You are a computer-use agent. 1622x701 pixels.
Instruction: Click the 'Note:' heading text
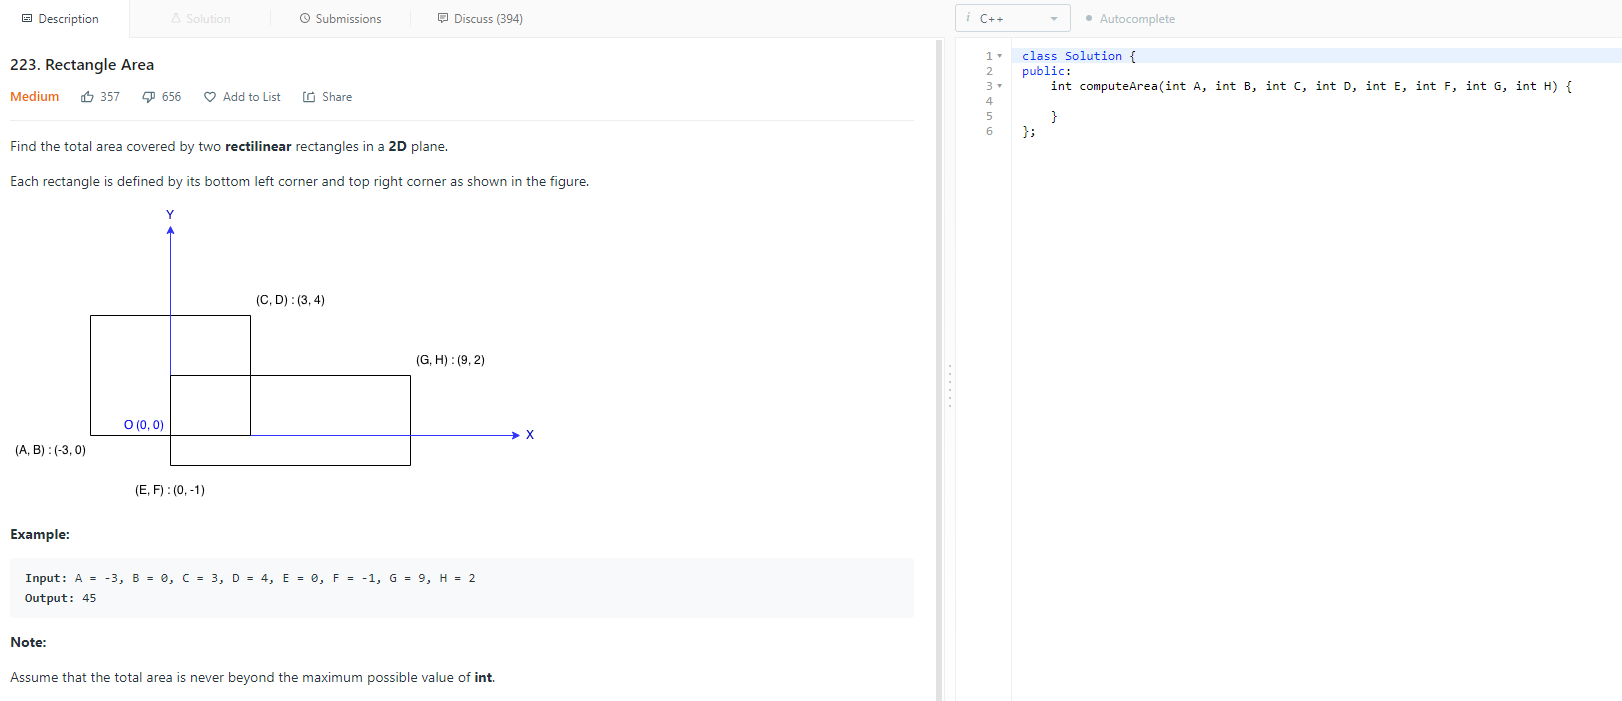click(28, 642)
